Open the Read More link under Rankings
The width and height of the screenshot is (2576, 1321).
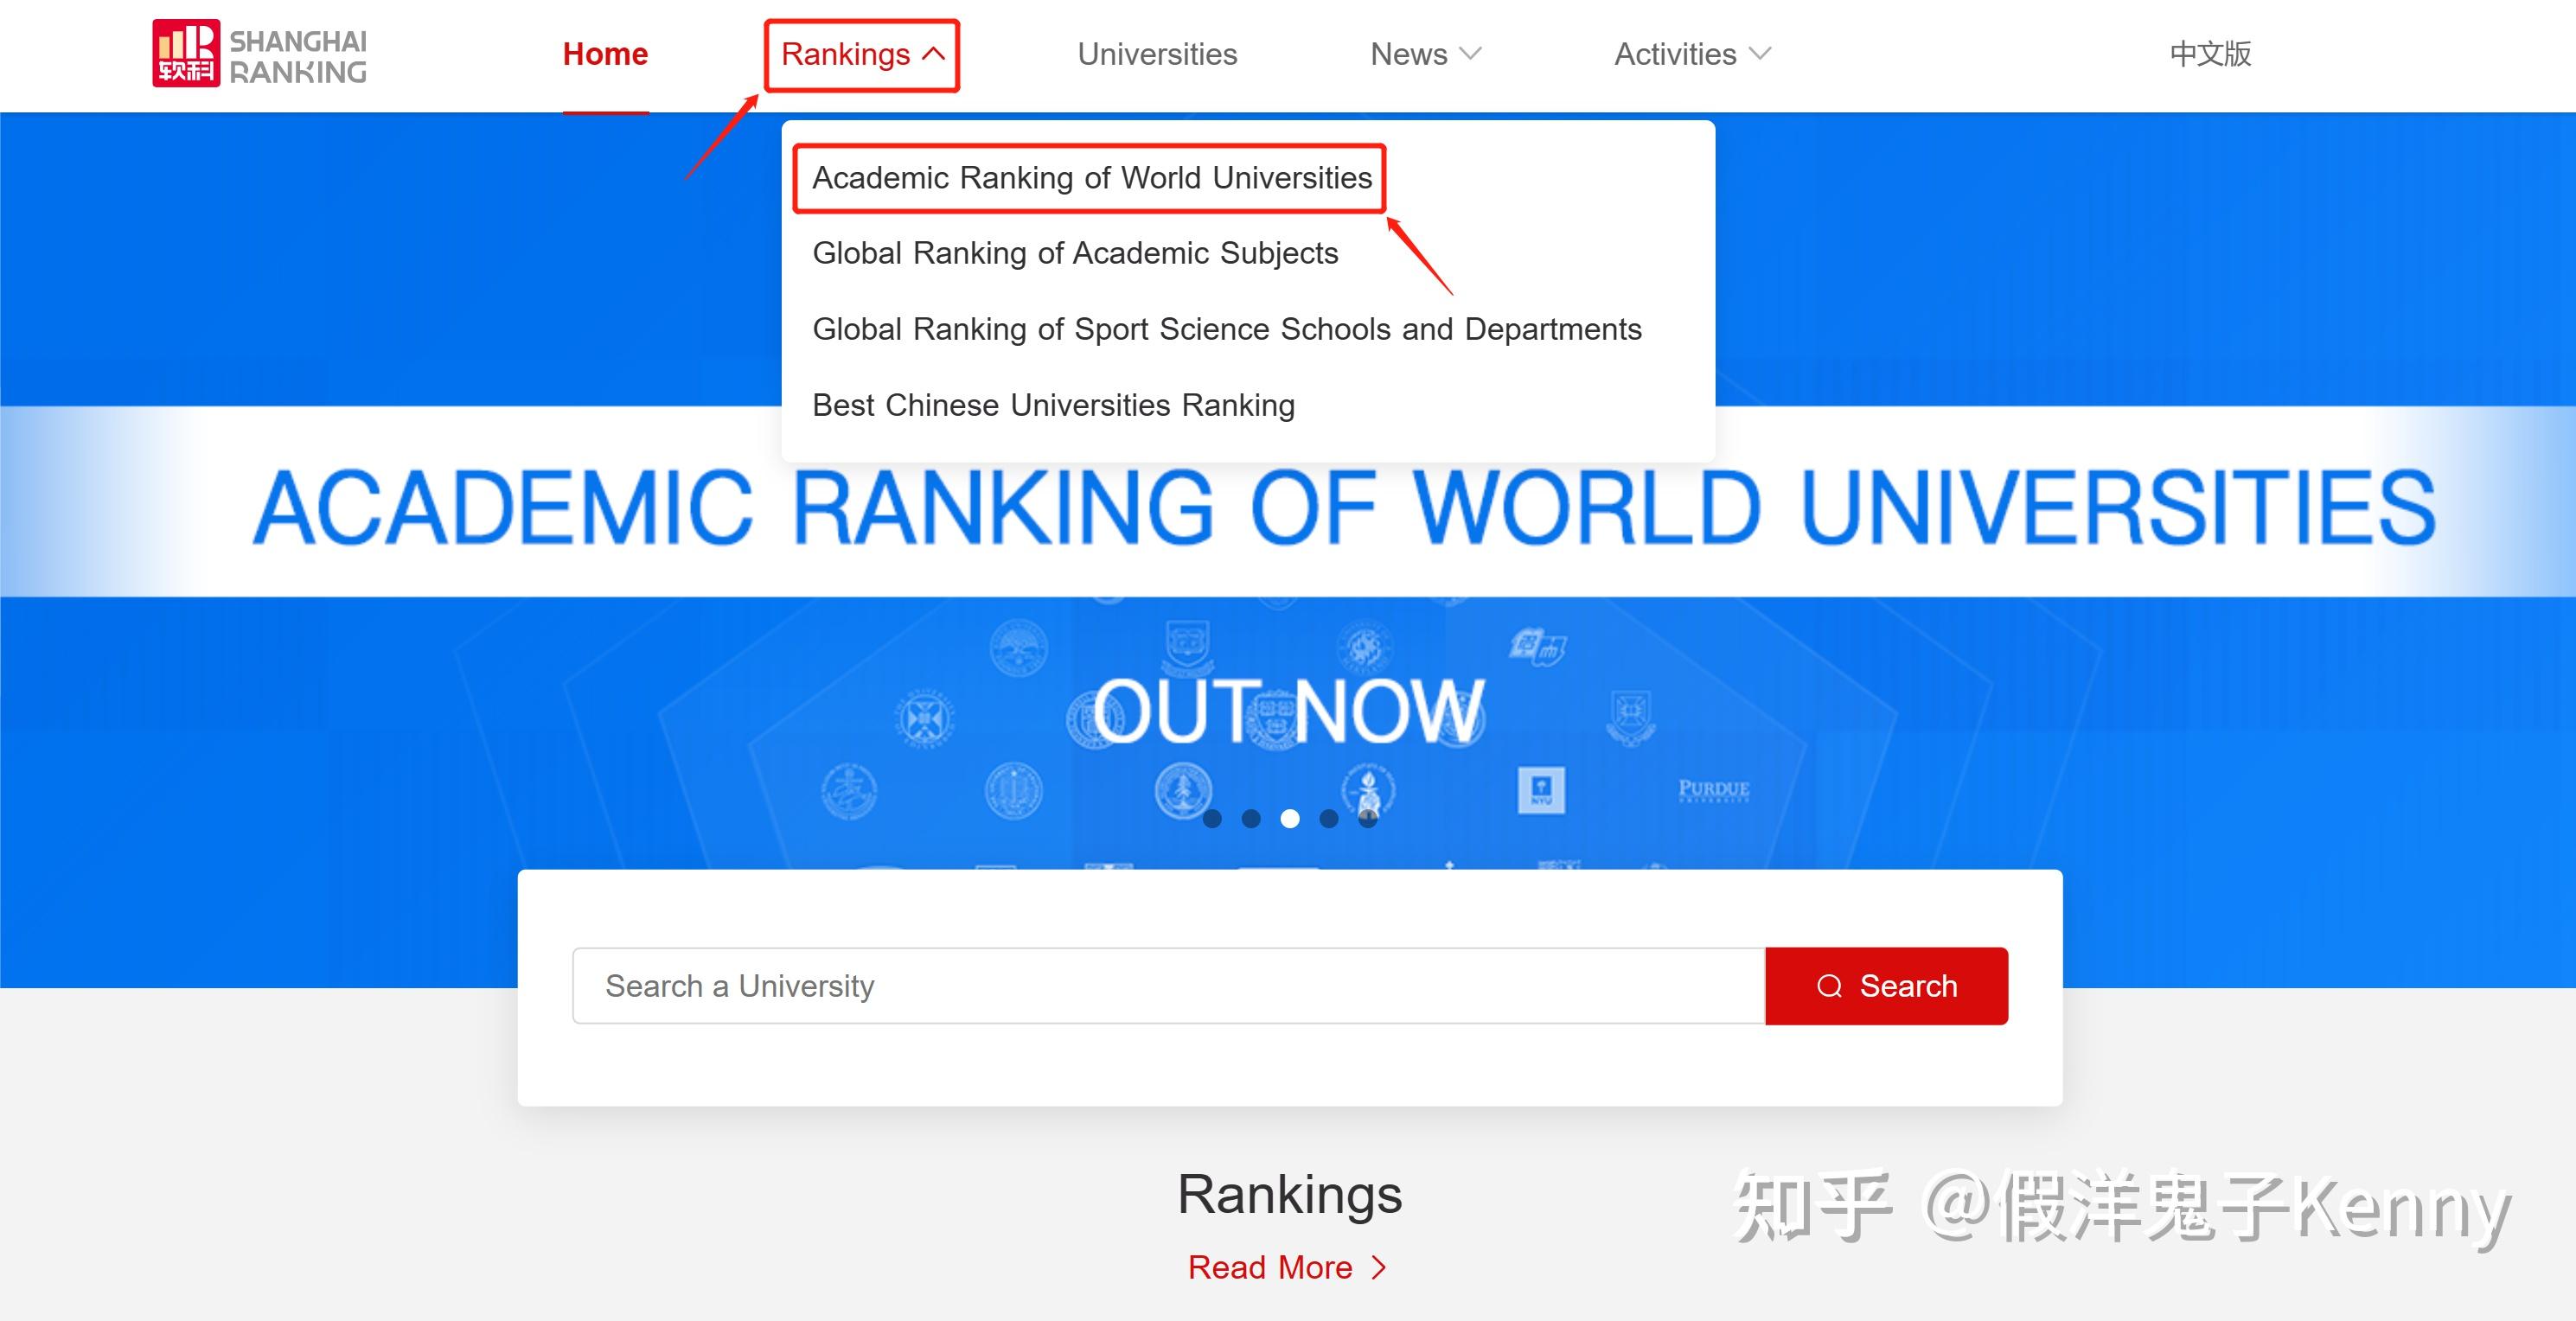pyautogui.click(x=1273, y=1267)
